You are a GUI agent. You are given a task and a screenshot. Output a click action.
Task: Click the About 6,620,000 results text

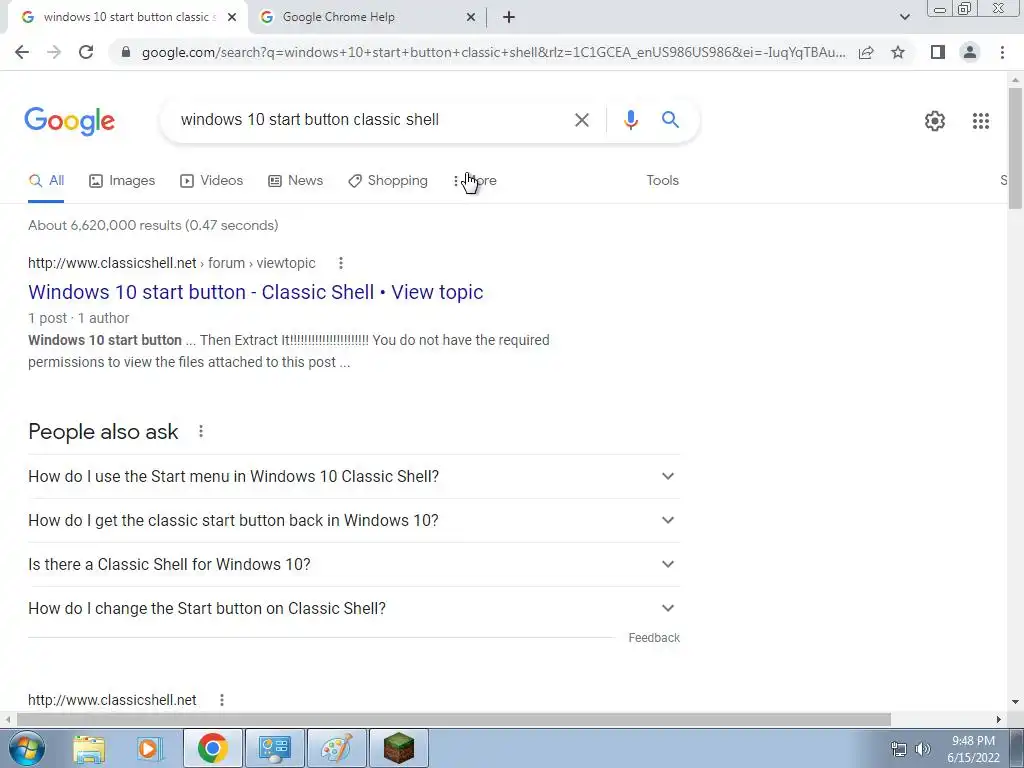(x=153, y=225)
